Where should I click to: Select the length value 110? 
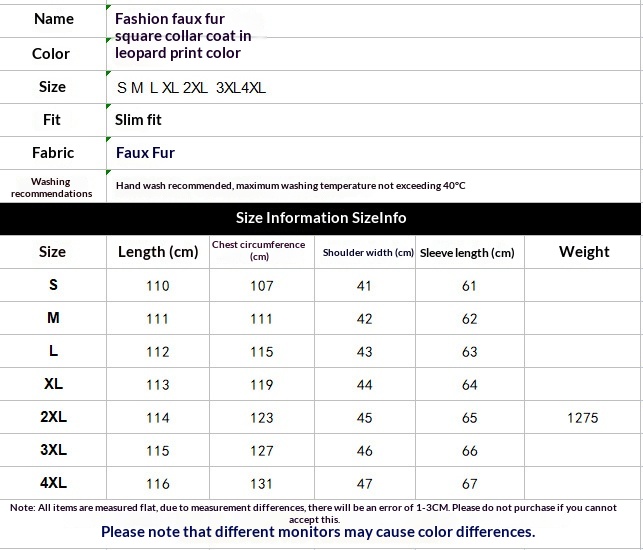[158, 286]
